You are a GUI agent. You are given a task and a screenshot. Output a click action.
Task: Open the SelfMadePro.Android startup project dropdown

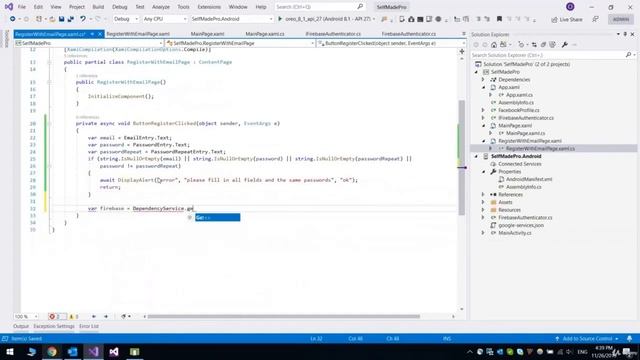(x=231, y=19)
